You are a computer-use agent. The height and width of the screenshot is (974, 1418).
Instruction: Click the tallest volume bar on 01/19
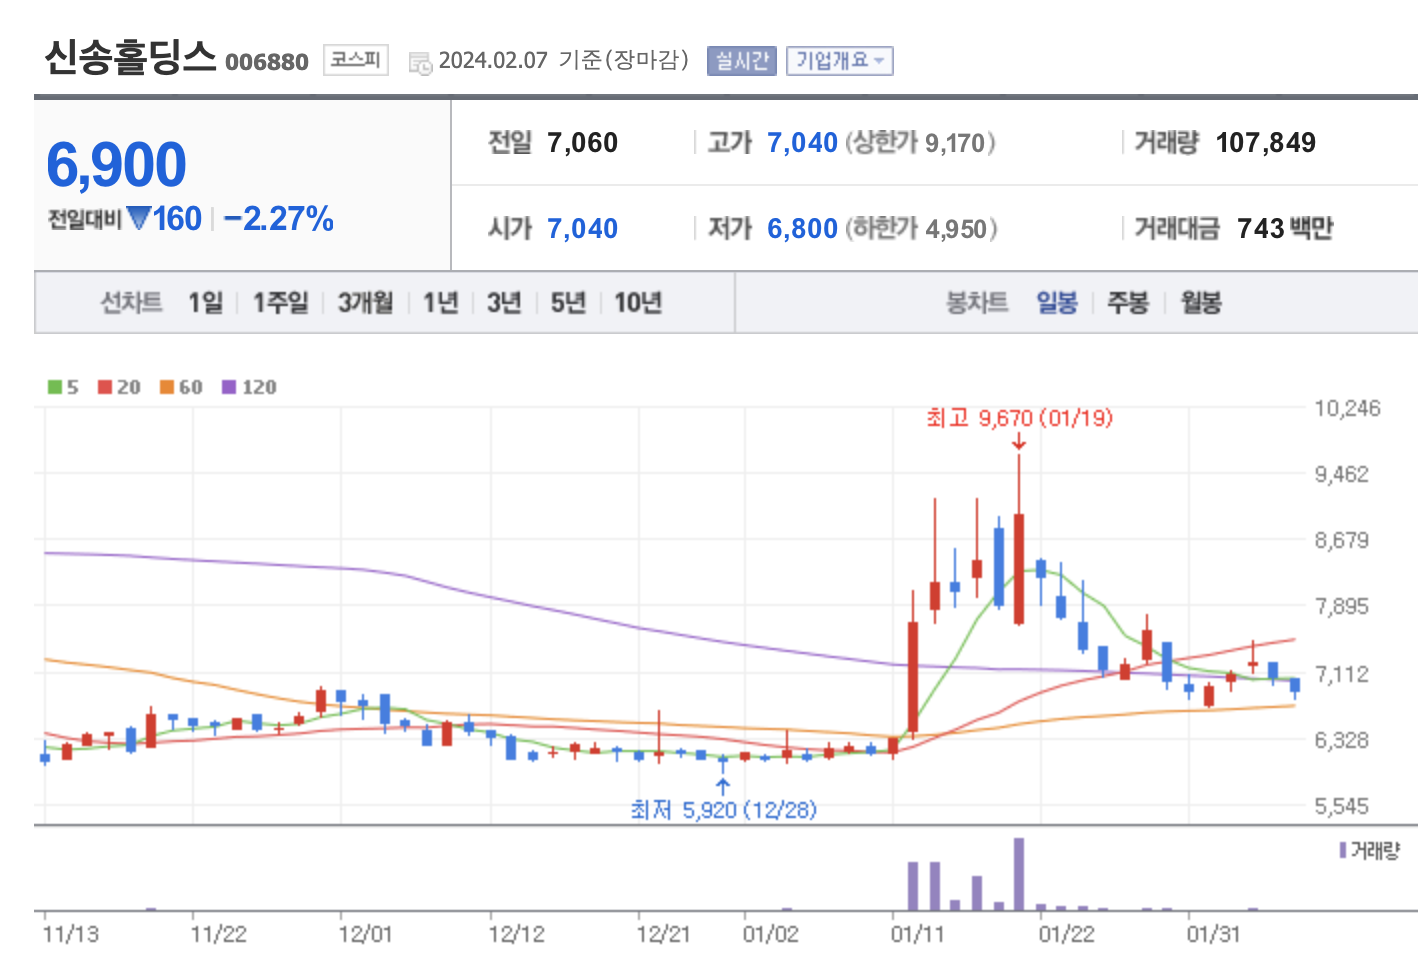click(1019, 874)
